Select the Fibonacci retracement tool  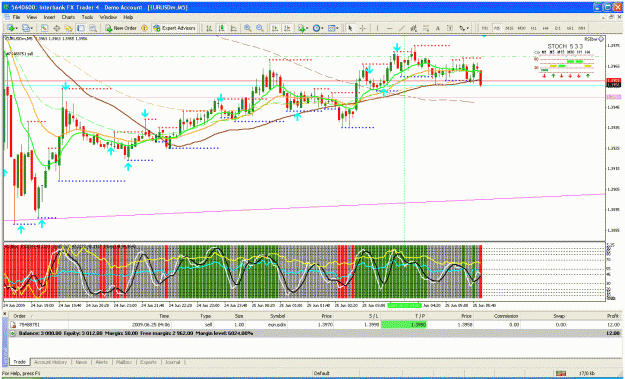coord(426,28)
